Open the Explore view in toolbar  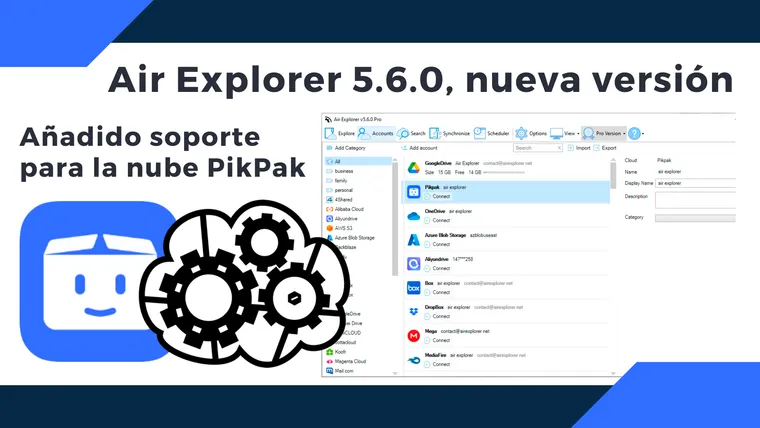click(x=340, y=133)
